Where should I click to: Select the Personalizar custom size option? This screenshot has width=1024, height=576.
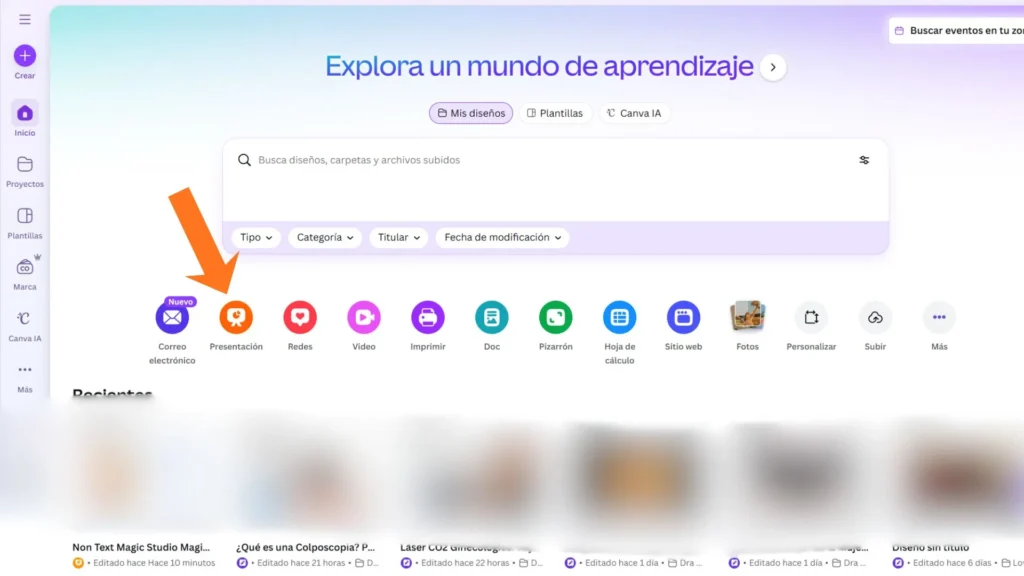(811, 316)
